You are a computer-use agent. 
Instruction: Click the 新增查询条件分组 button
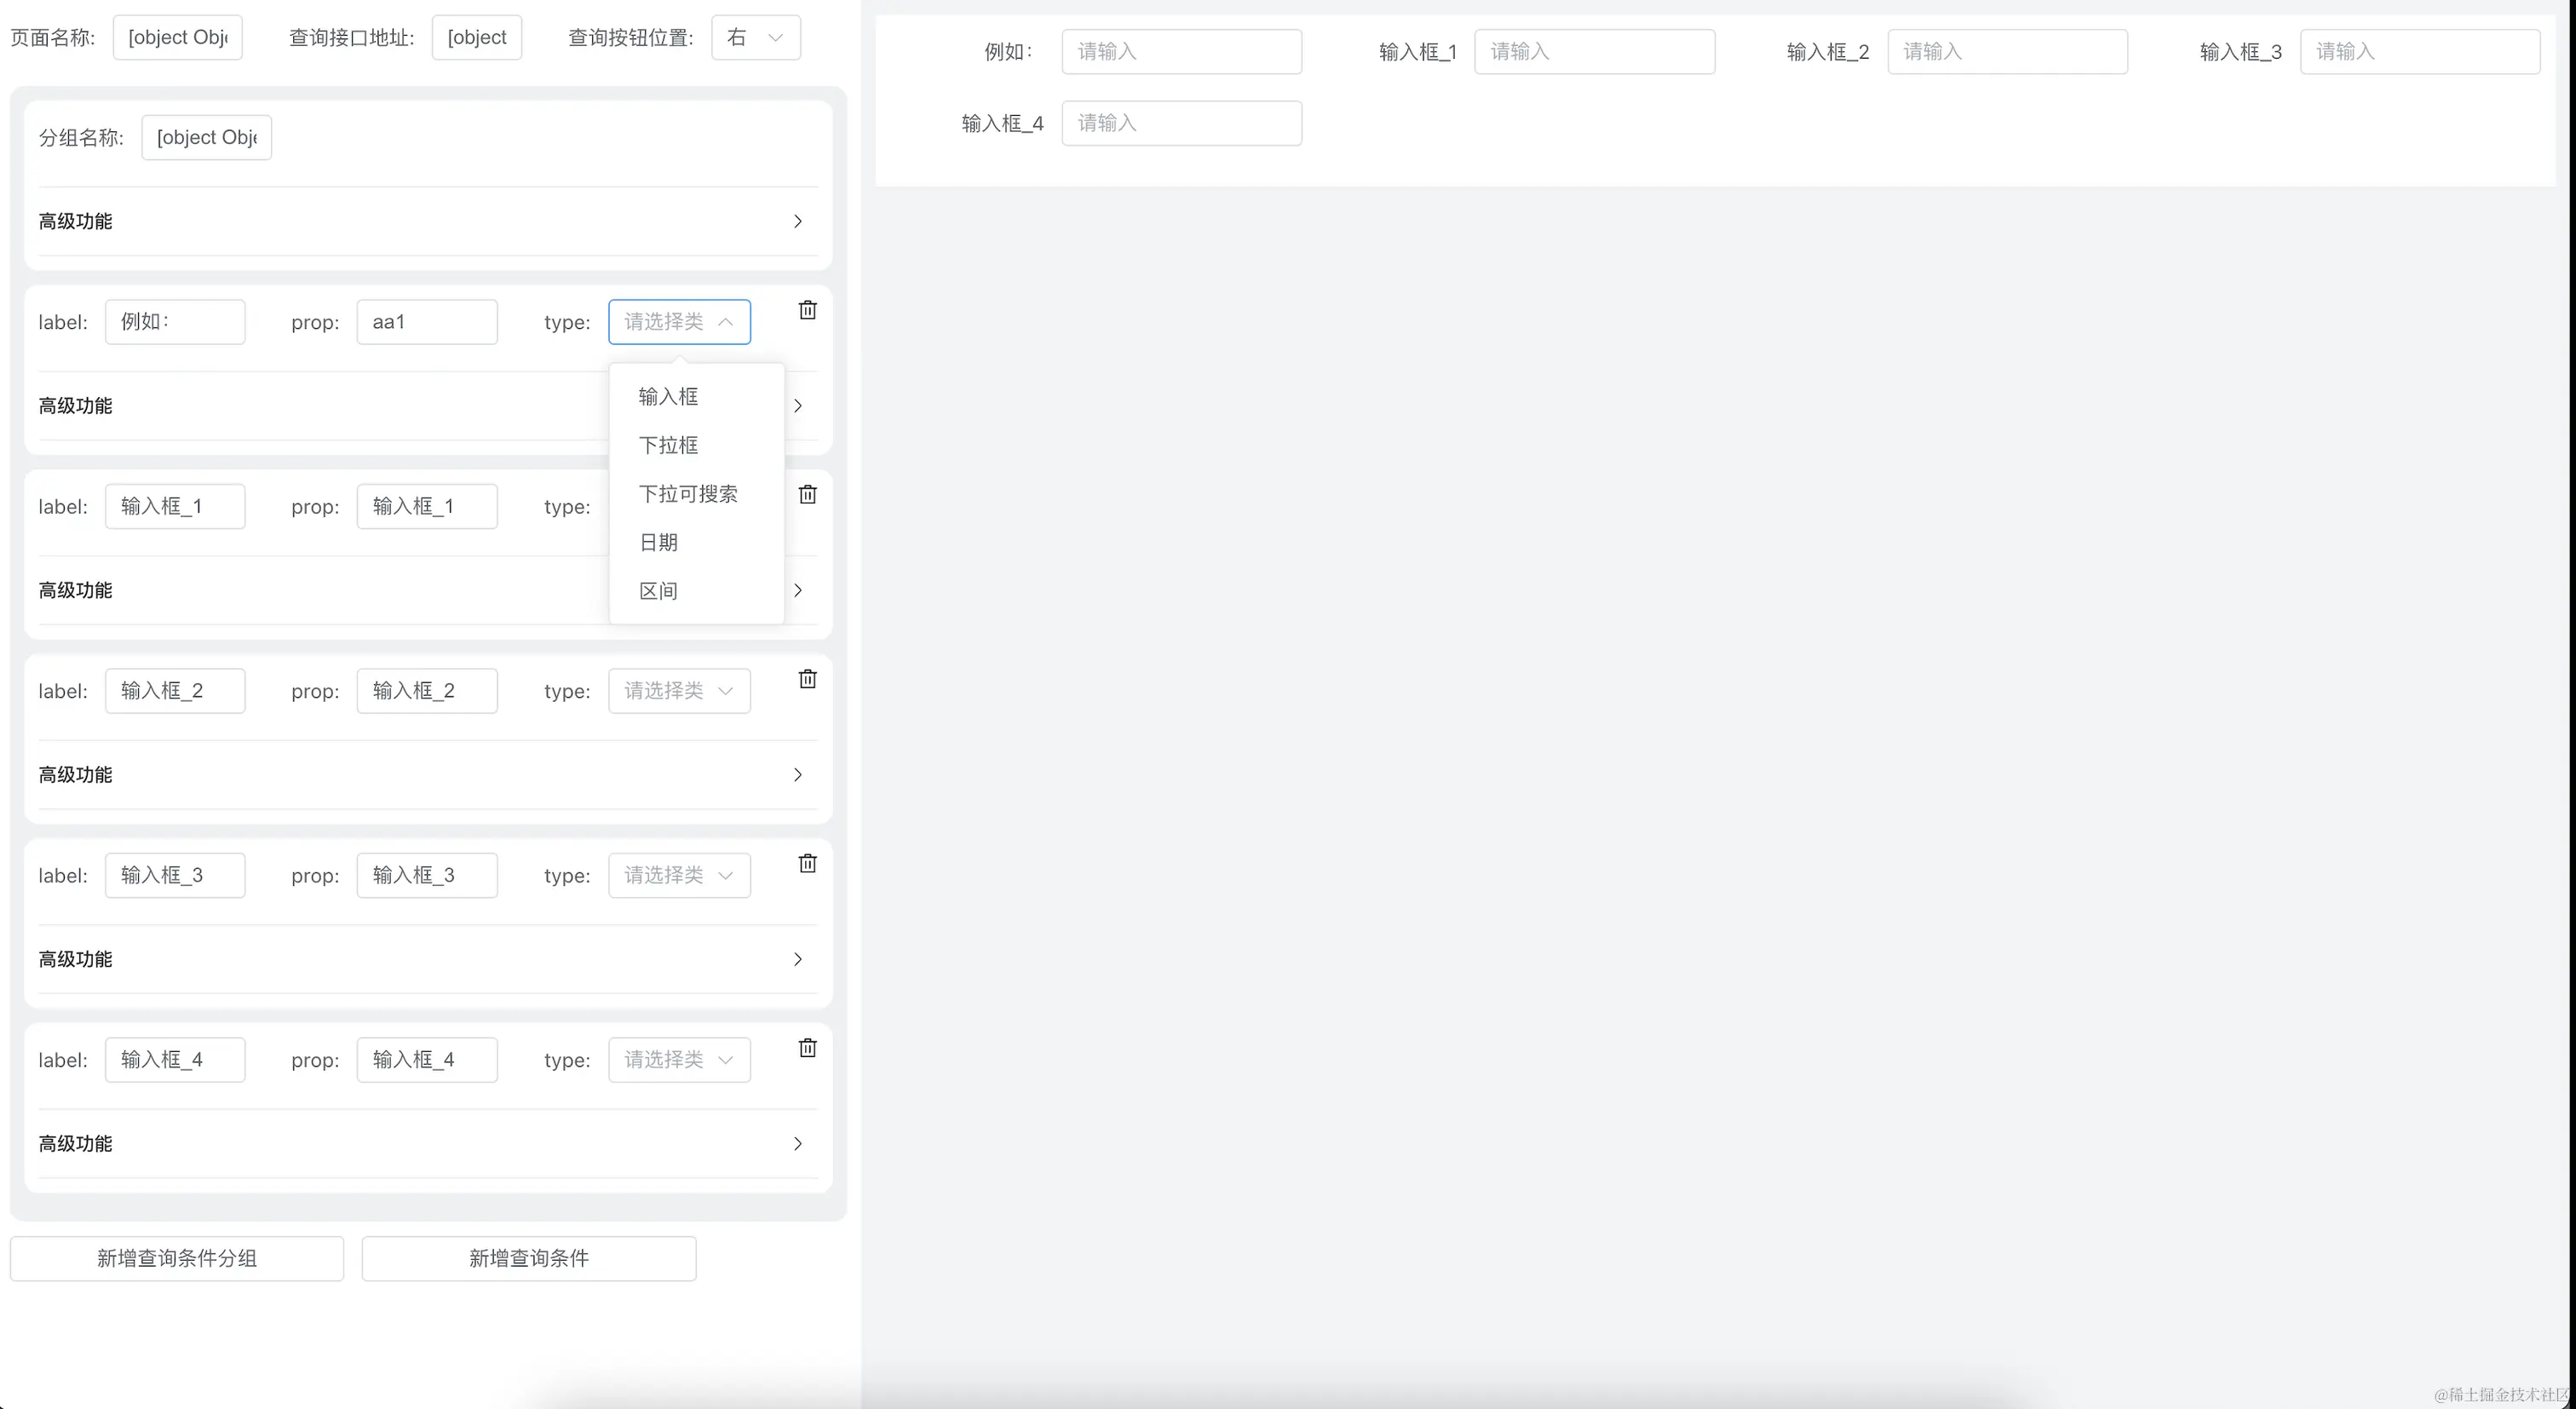[x=177, y=1258]
